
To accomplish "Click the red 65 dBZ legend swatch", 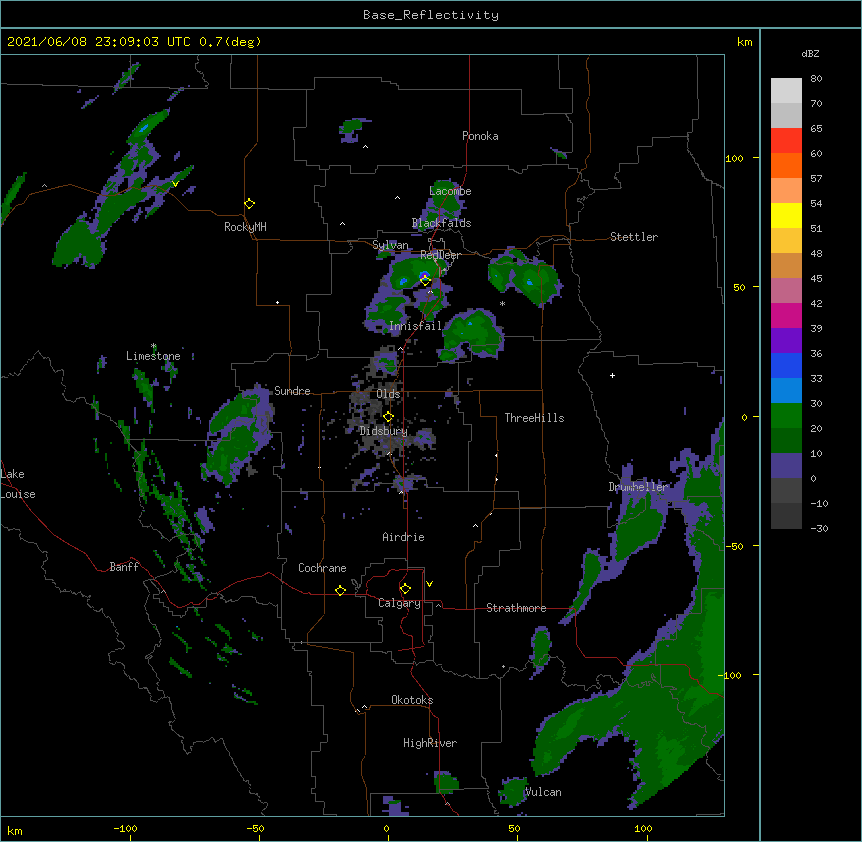I will [x=786, y=140].
